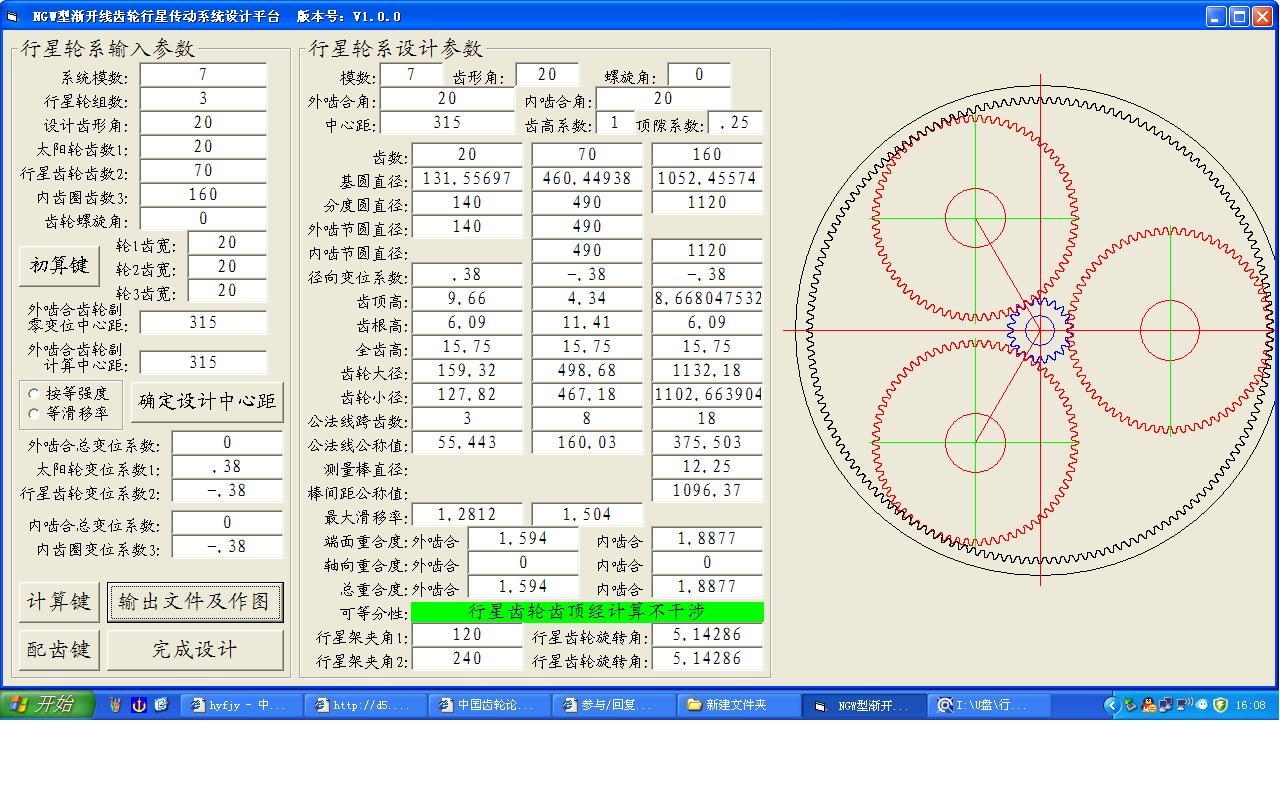Screen dimensions: 1280x800
Task: Click the 计算键 button
Action: pos(59,602)
